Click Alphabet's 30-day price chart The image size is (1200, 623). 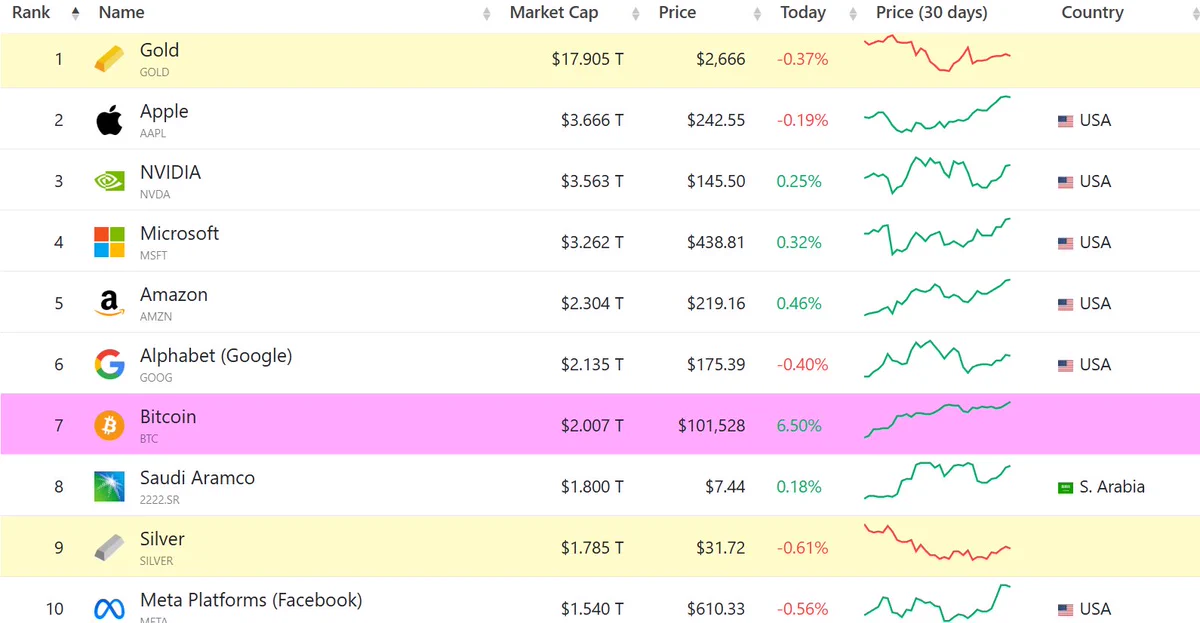(938, 359)
